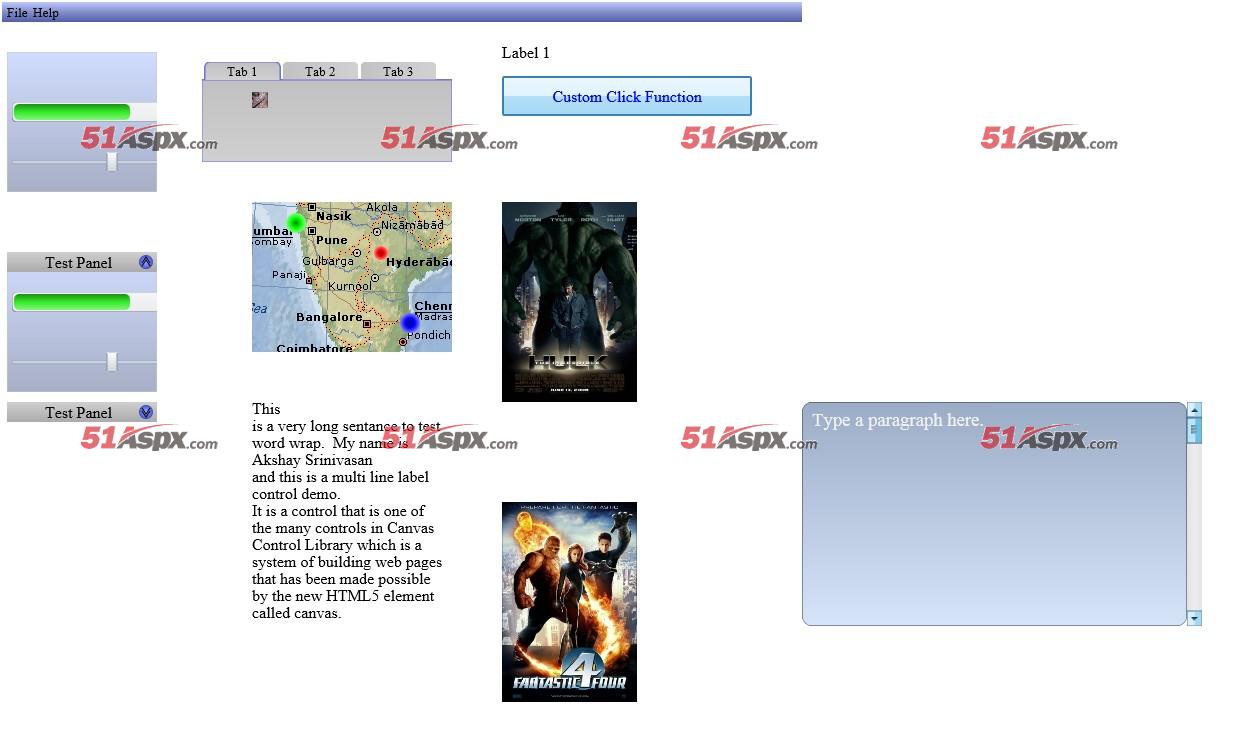Click the red marker near Hyderabad
The height and width of the screenshot is (749, 1253).
pos(381,253)
